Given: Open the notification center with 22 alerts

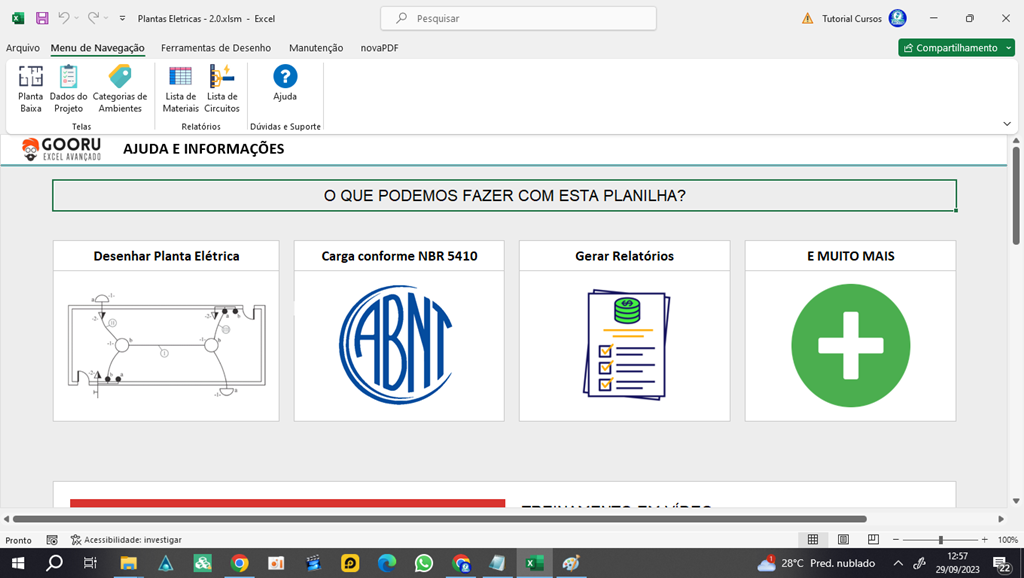Looking at the screenshot, I should [1002, 563].
